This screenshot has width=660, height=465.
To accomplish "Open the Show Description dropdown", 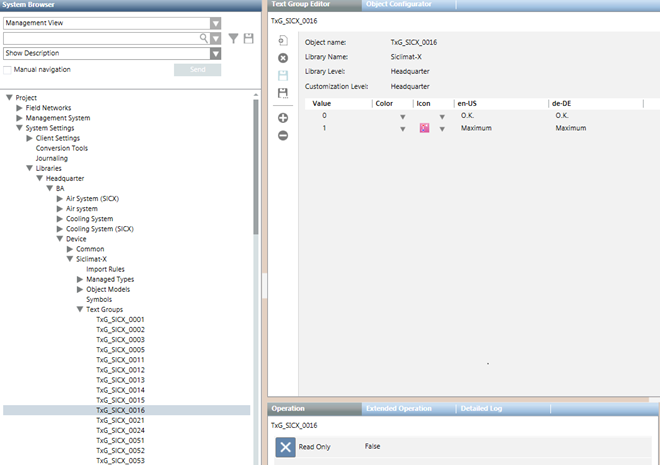I will [x=215, y=53].
